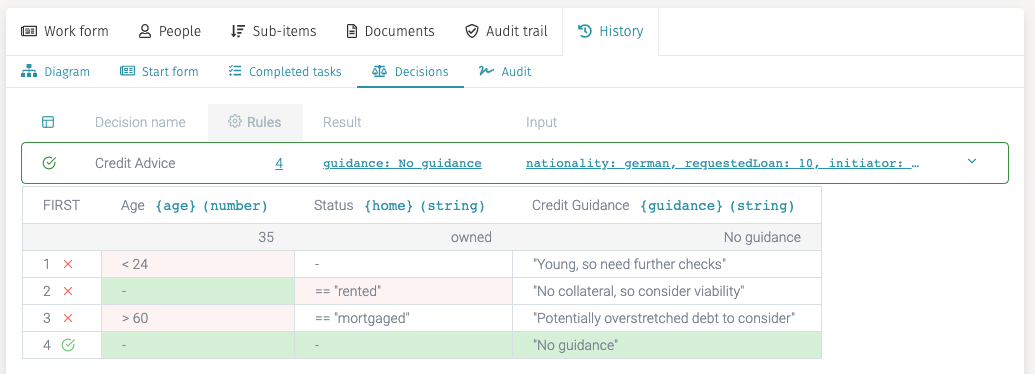The height and width of the screenshot is (374, 1035).
Task: Click the Diagram hierarchy icon
Action: [28, 71]
